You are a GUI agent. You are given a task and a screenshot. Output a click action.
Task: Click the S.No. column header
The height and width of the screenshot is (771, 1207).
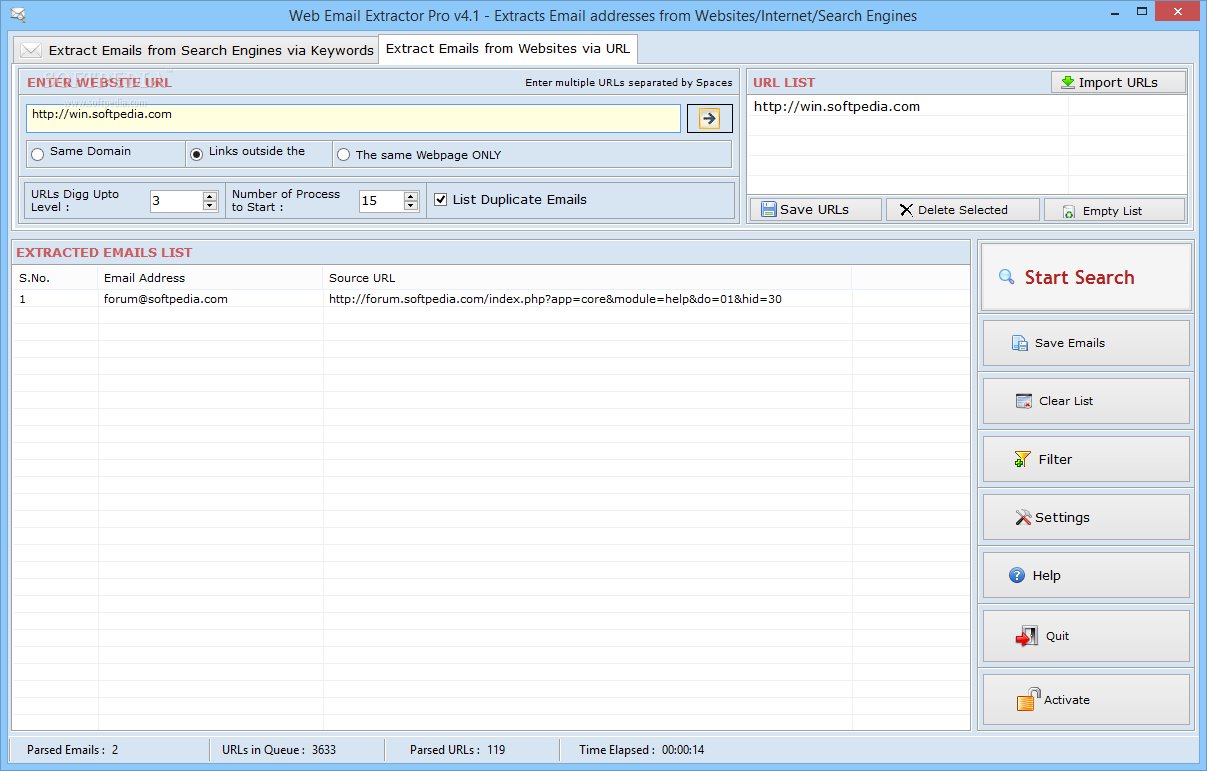click(x=55, y=278)
